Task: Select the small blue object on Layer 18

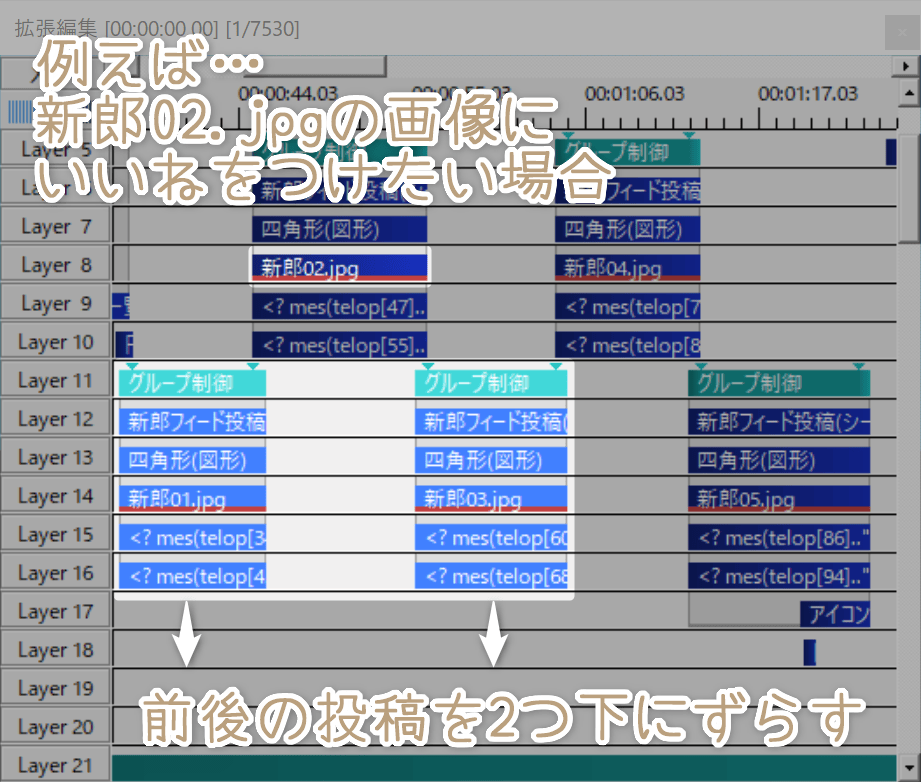Action: coord(809,652)
